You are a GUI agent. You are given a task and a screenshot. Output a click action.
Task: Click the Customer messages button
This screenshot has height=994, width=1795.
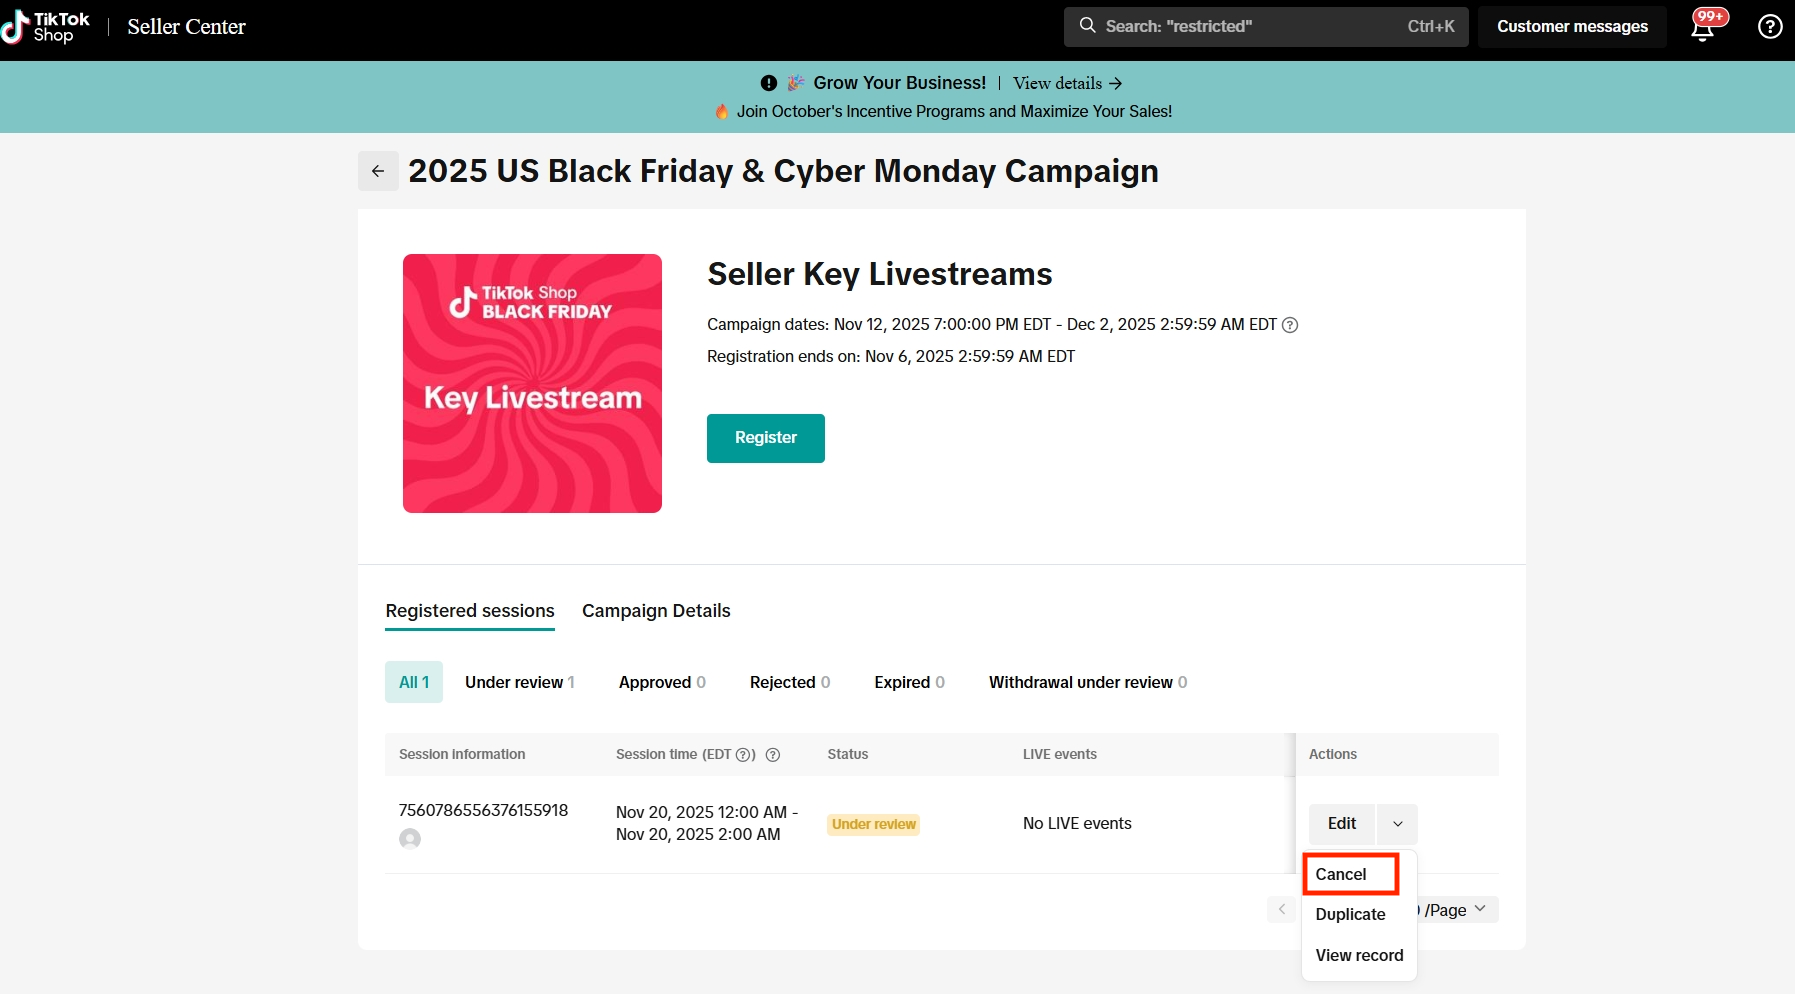pyautogui.click(x=1572, y=27)
